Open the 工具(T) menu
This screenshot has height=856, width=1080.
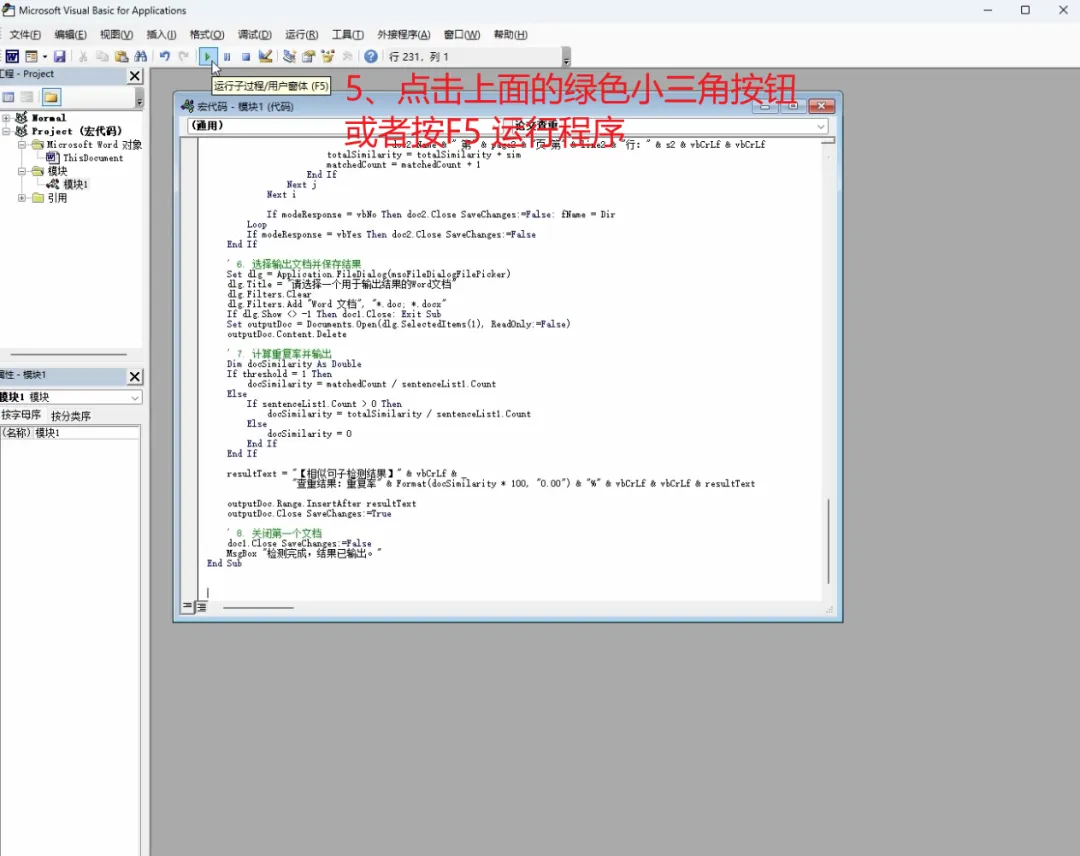point(347,34)
